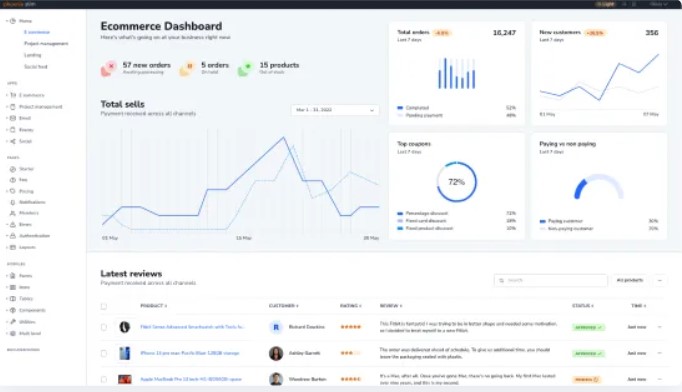Sort reviews by the CUSTOMER column header
Viewport: 682px width, 392px height.
[284, 306]
